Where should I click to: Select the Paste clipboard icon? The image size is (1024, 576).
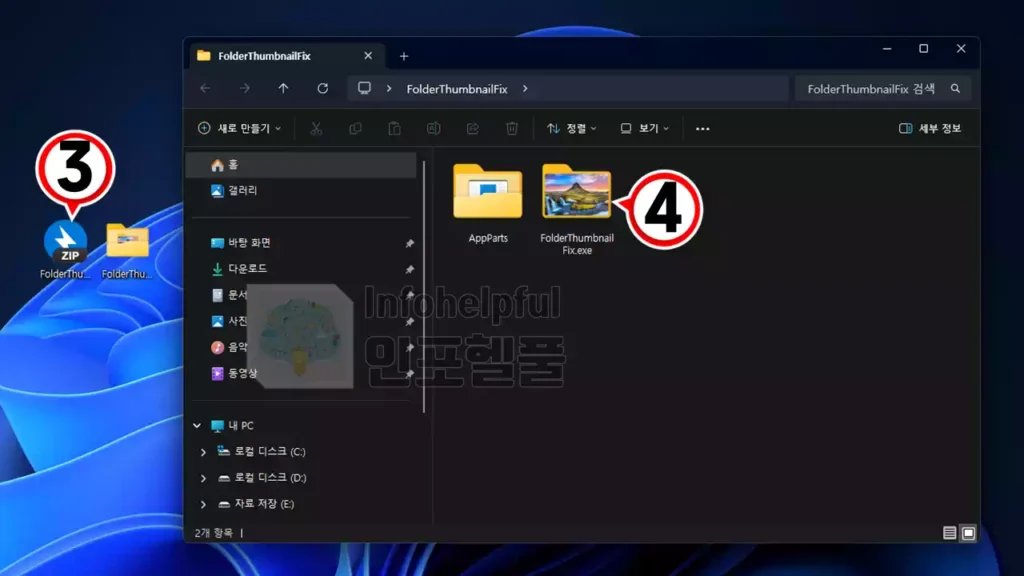click(x=394, y=129)
